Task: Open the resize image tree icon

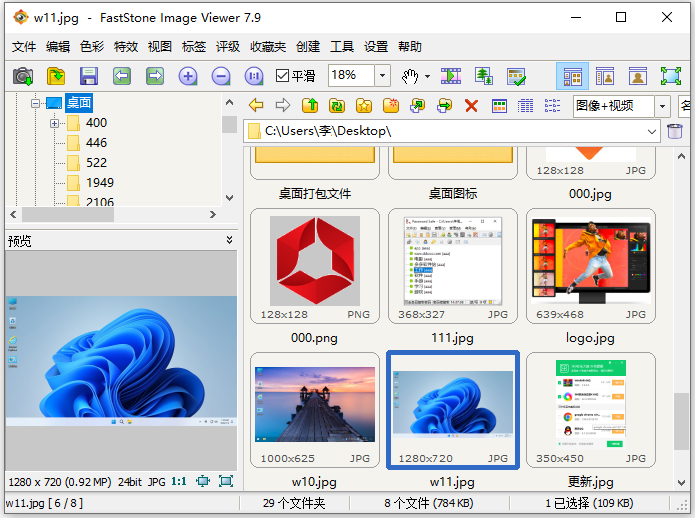Action: point(484,76)
